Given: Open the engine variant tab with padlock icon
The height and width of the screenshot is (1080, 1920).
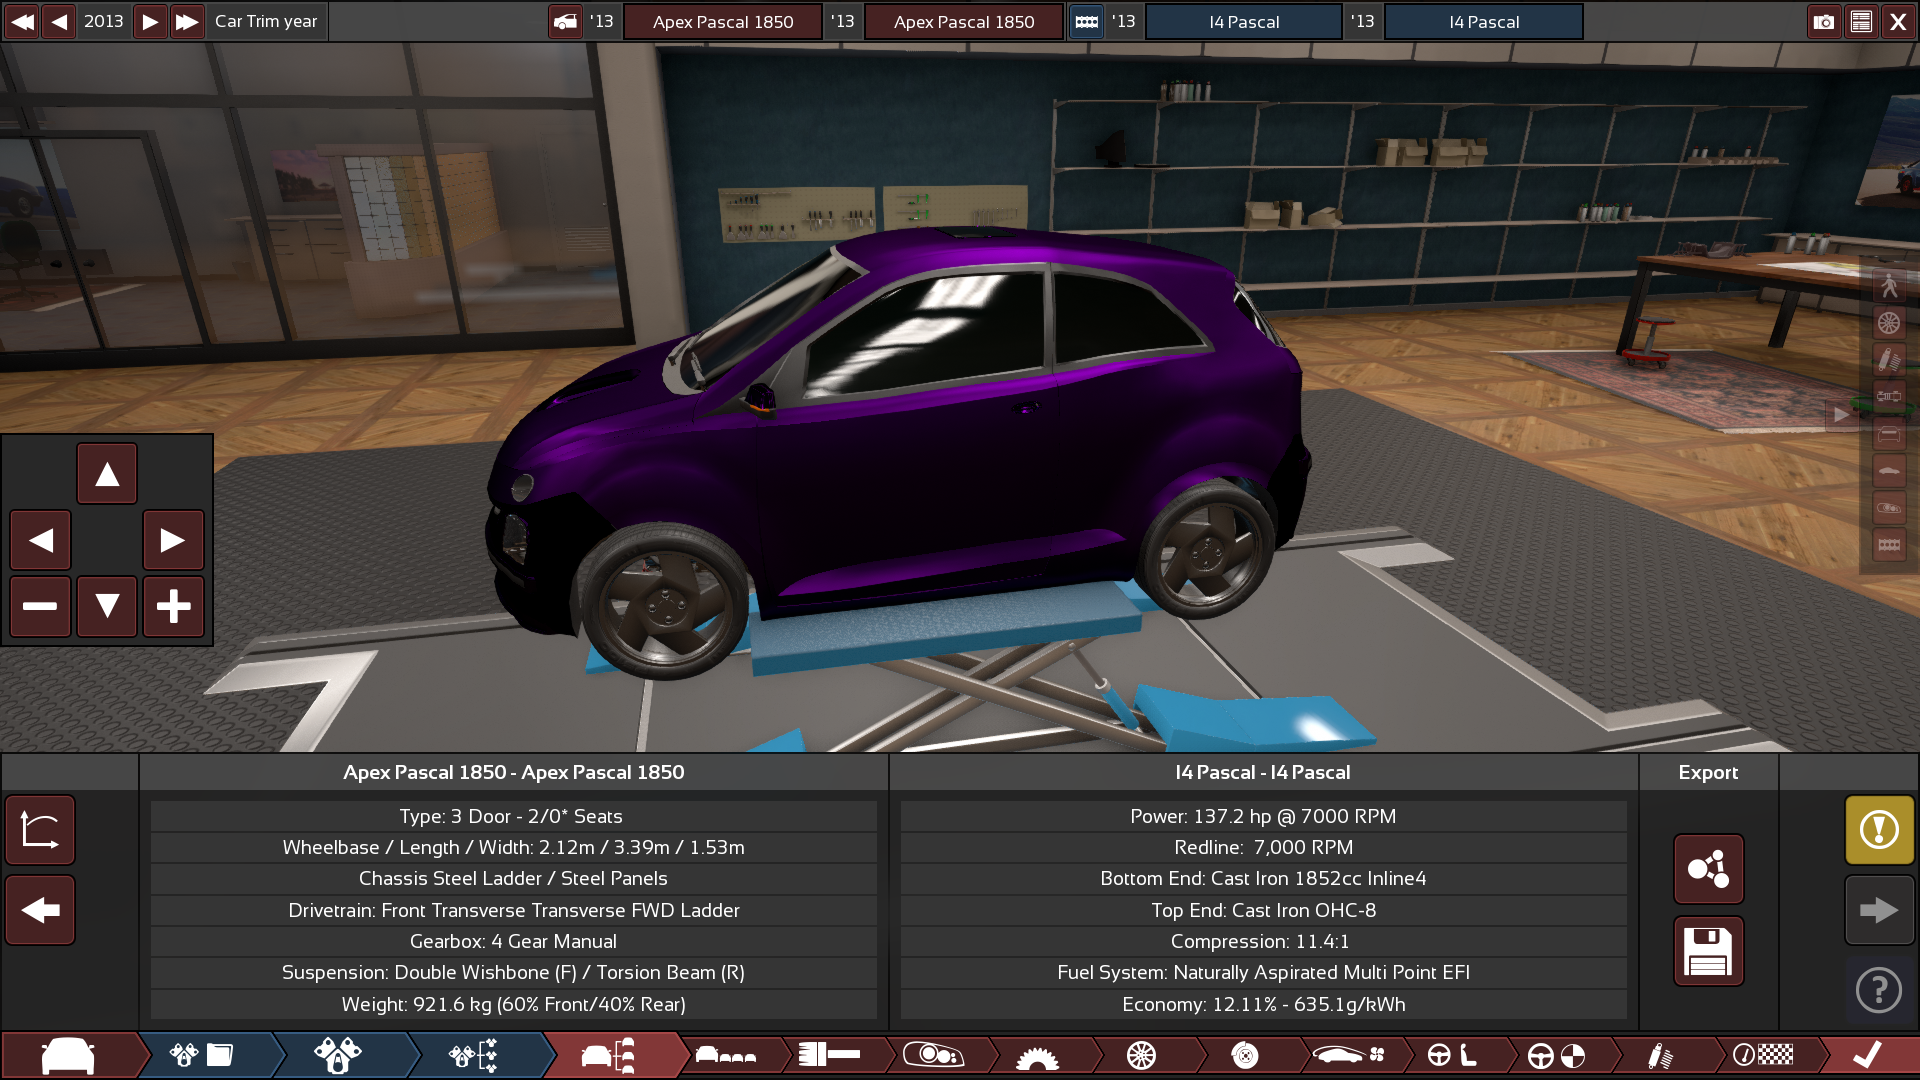Looking at the screenshot, I should coord(338,1055).
